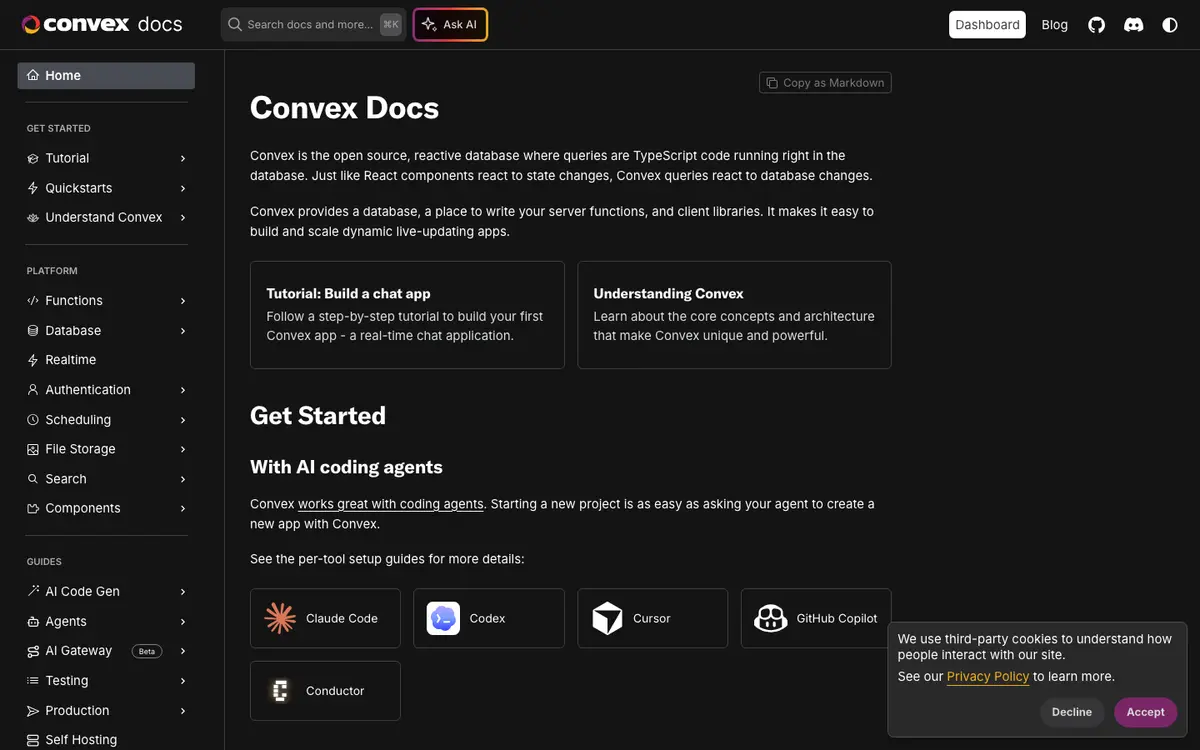
Task: Open the Codex setup card
Action: 489,618
